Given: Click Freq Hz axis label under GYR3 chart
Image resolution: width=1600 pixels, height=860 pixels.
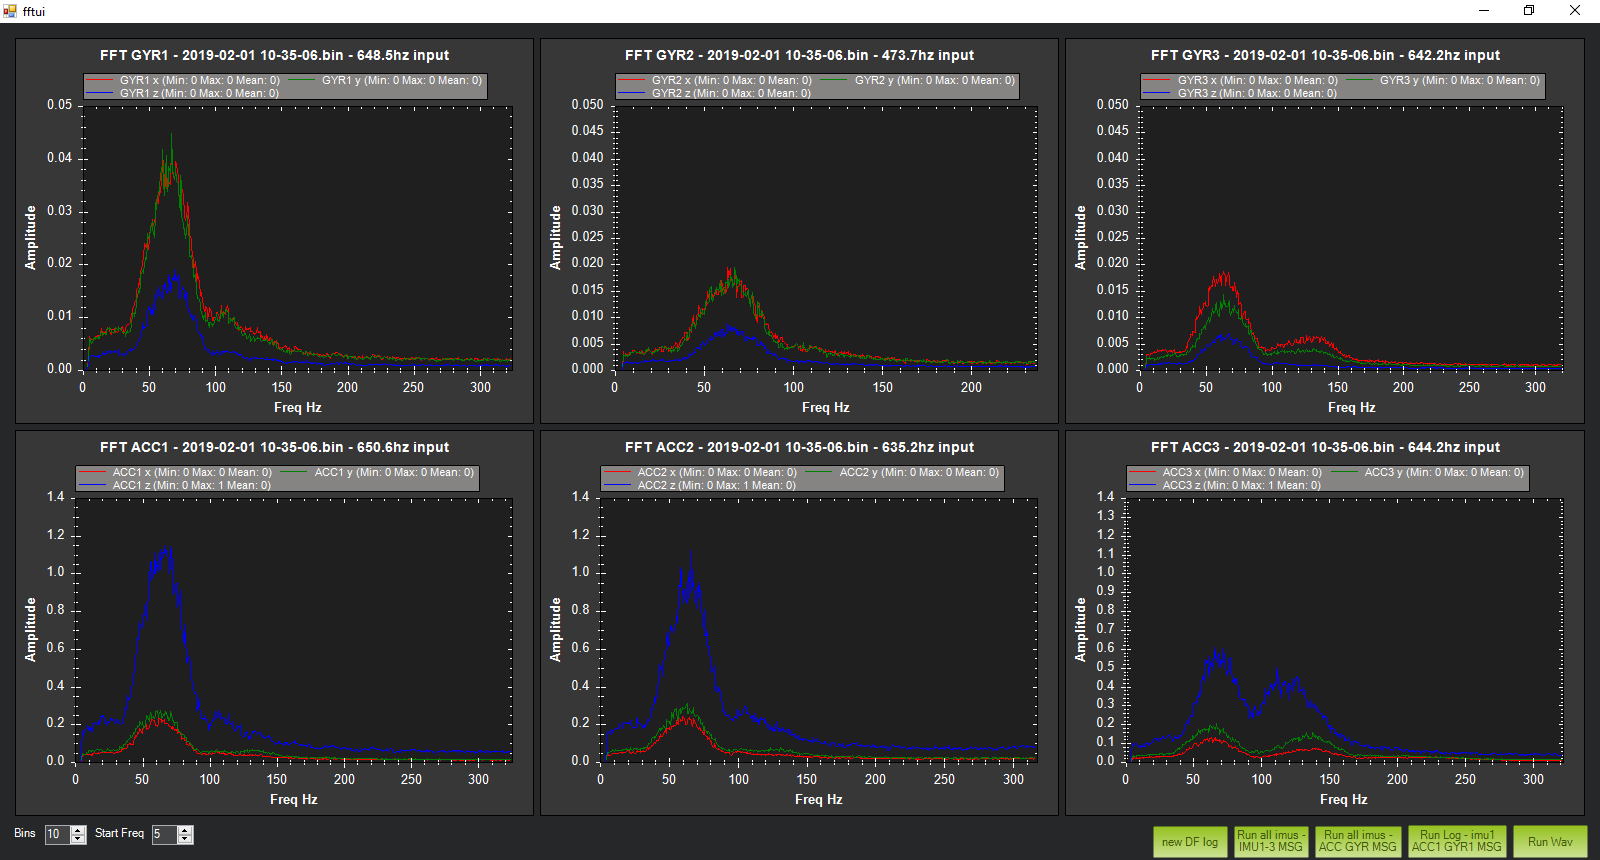Looking at the screenshot, I should 1351,407.
